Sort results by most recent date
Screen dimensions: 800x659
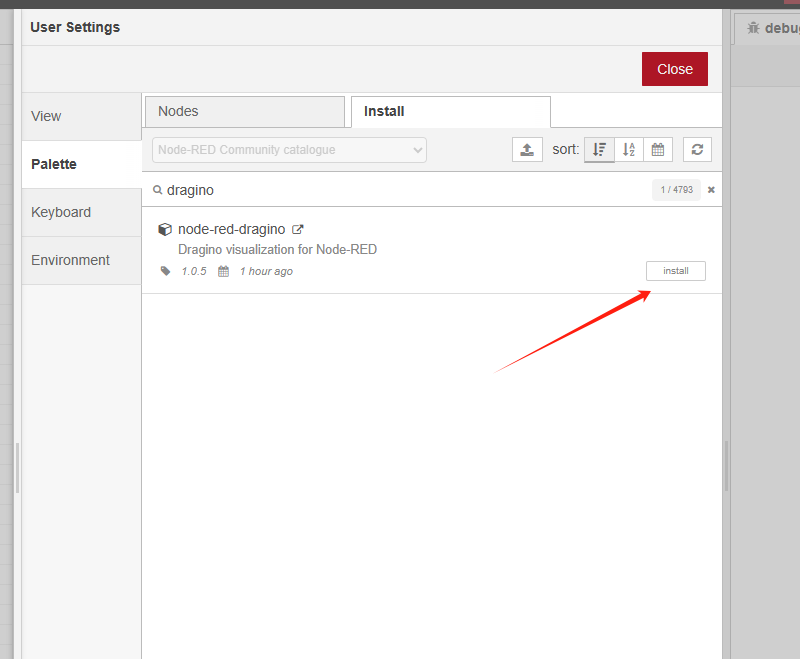[658, 149]
